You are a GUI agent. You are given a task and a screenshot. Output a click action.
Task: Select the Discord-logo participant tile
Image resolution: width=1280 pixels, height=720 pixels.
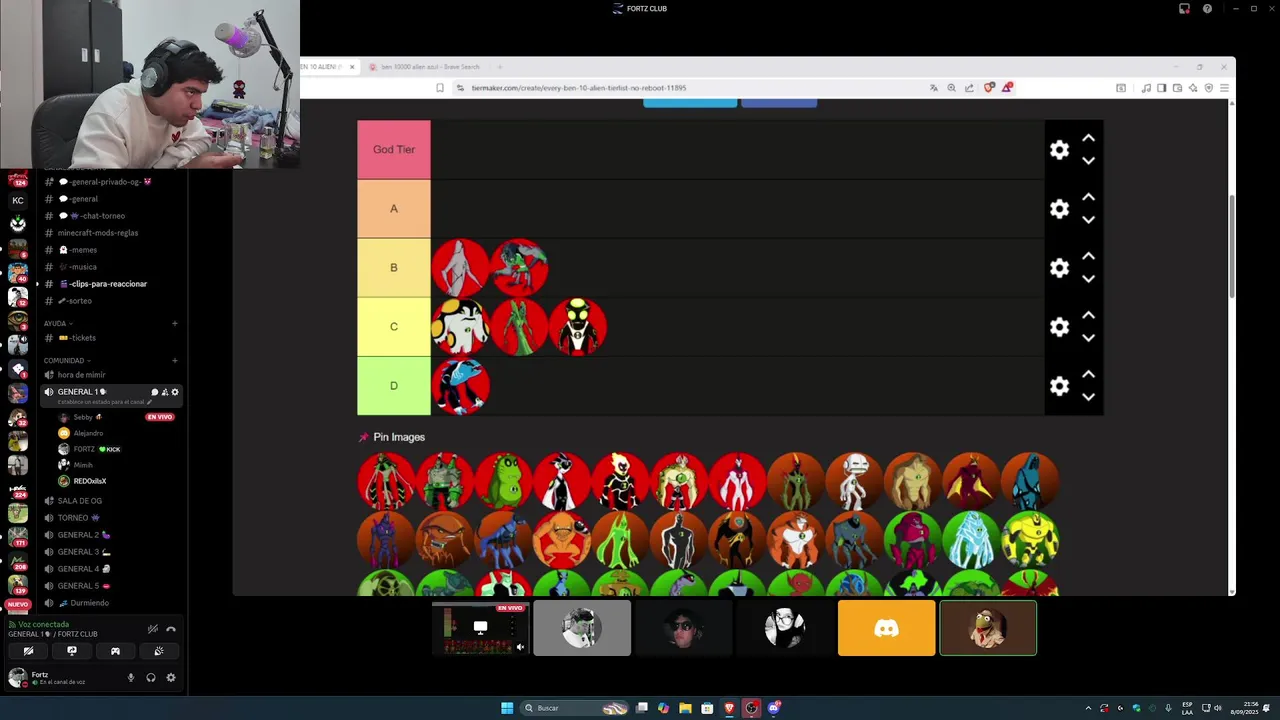point(886,628)
